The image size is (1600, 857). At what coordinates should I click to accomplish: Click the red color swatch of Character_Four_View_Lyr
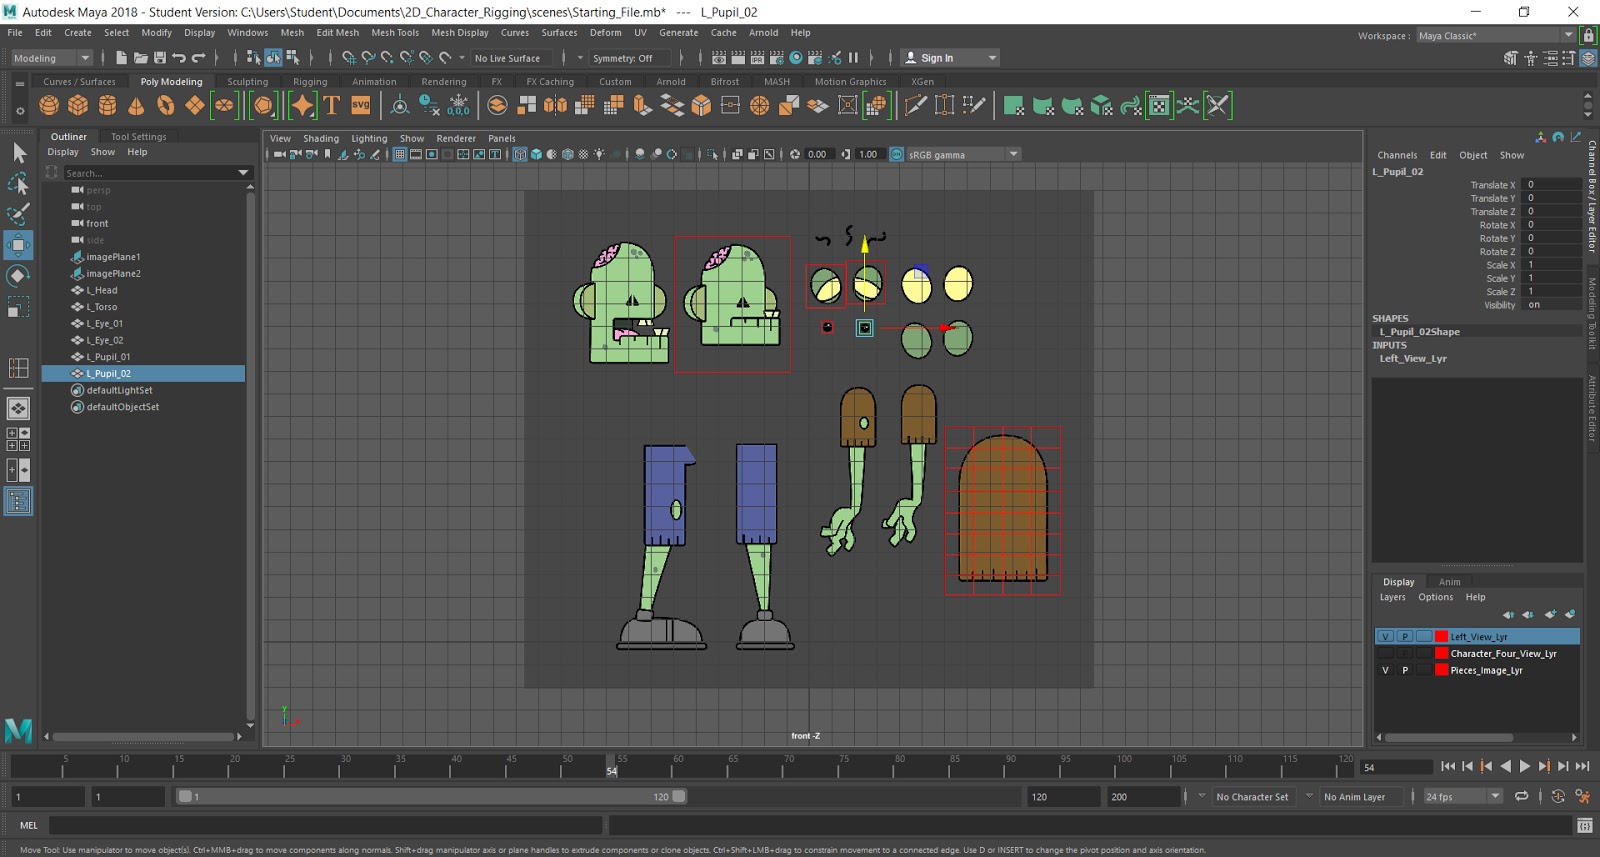point(1441,654)
